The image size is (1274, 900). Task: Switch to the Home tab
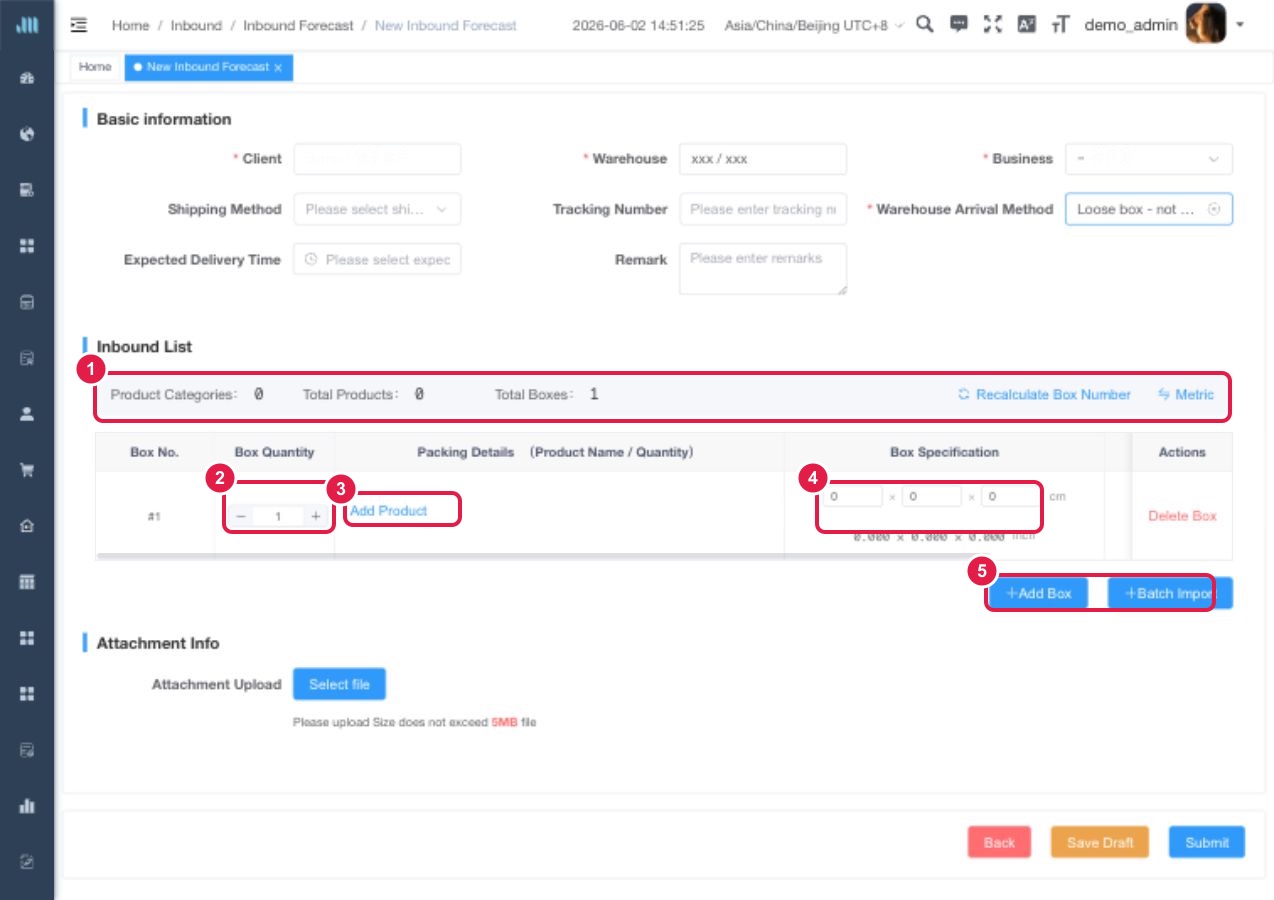point(95,67)
